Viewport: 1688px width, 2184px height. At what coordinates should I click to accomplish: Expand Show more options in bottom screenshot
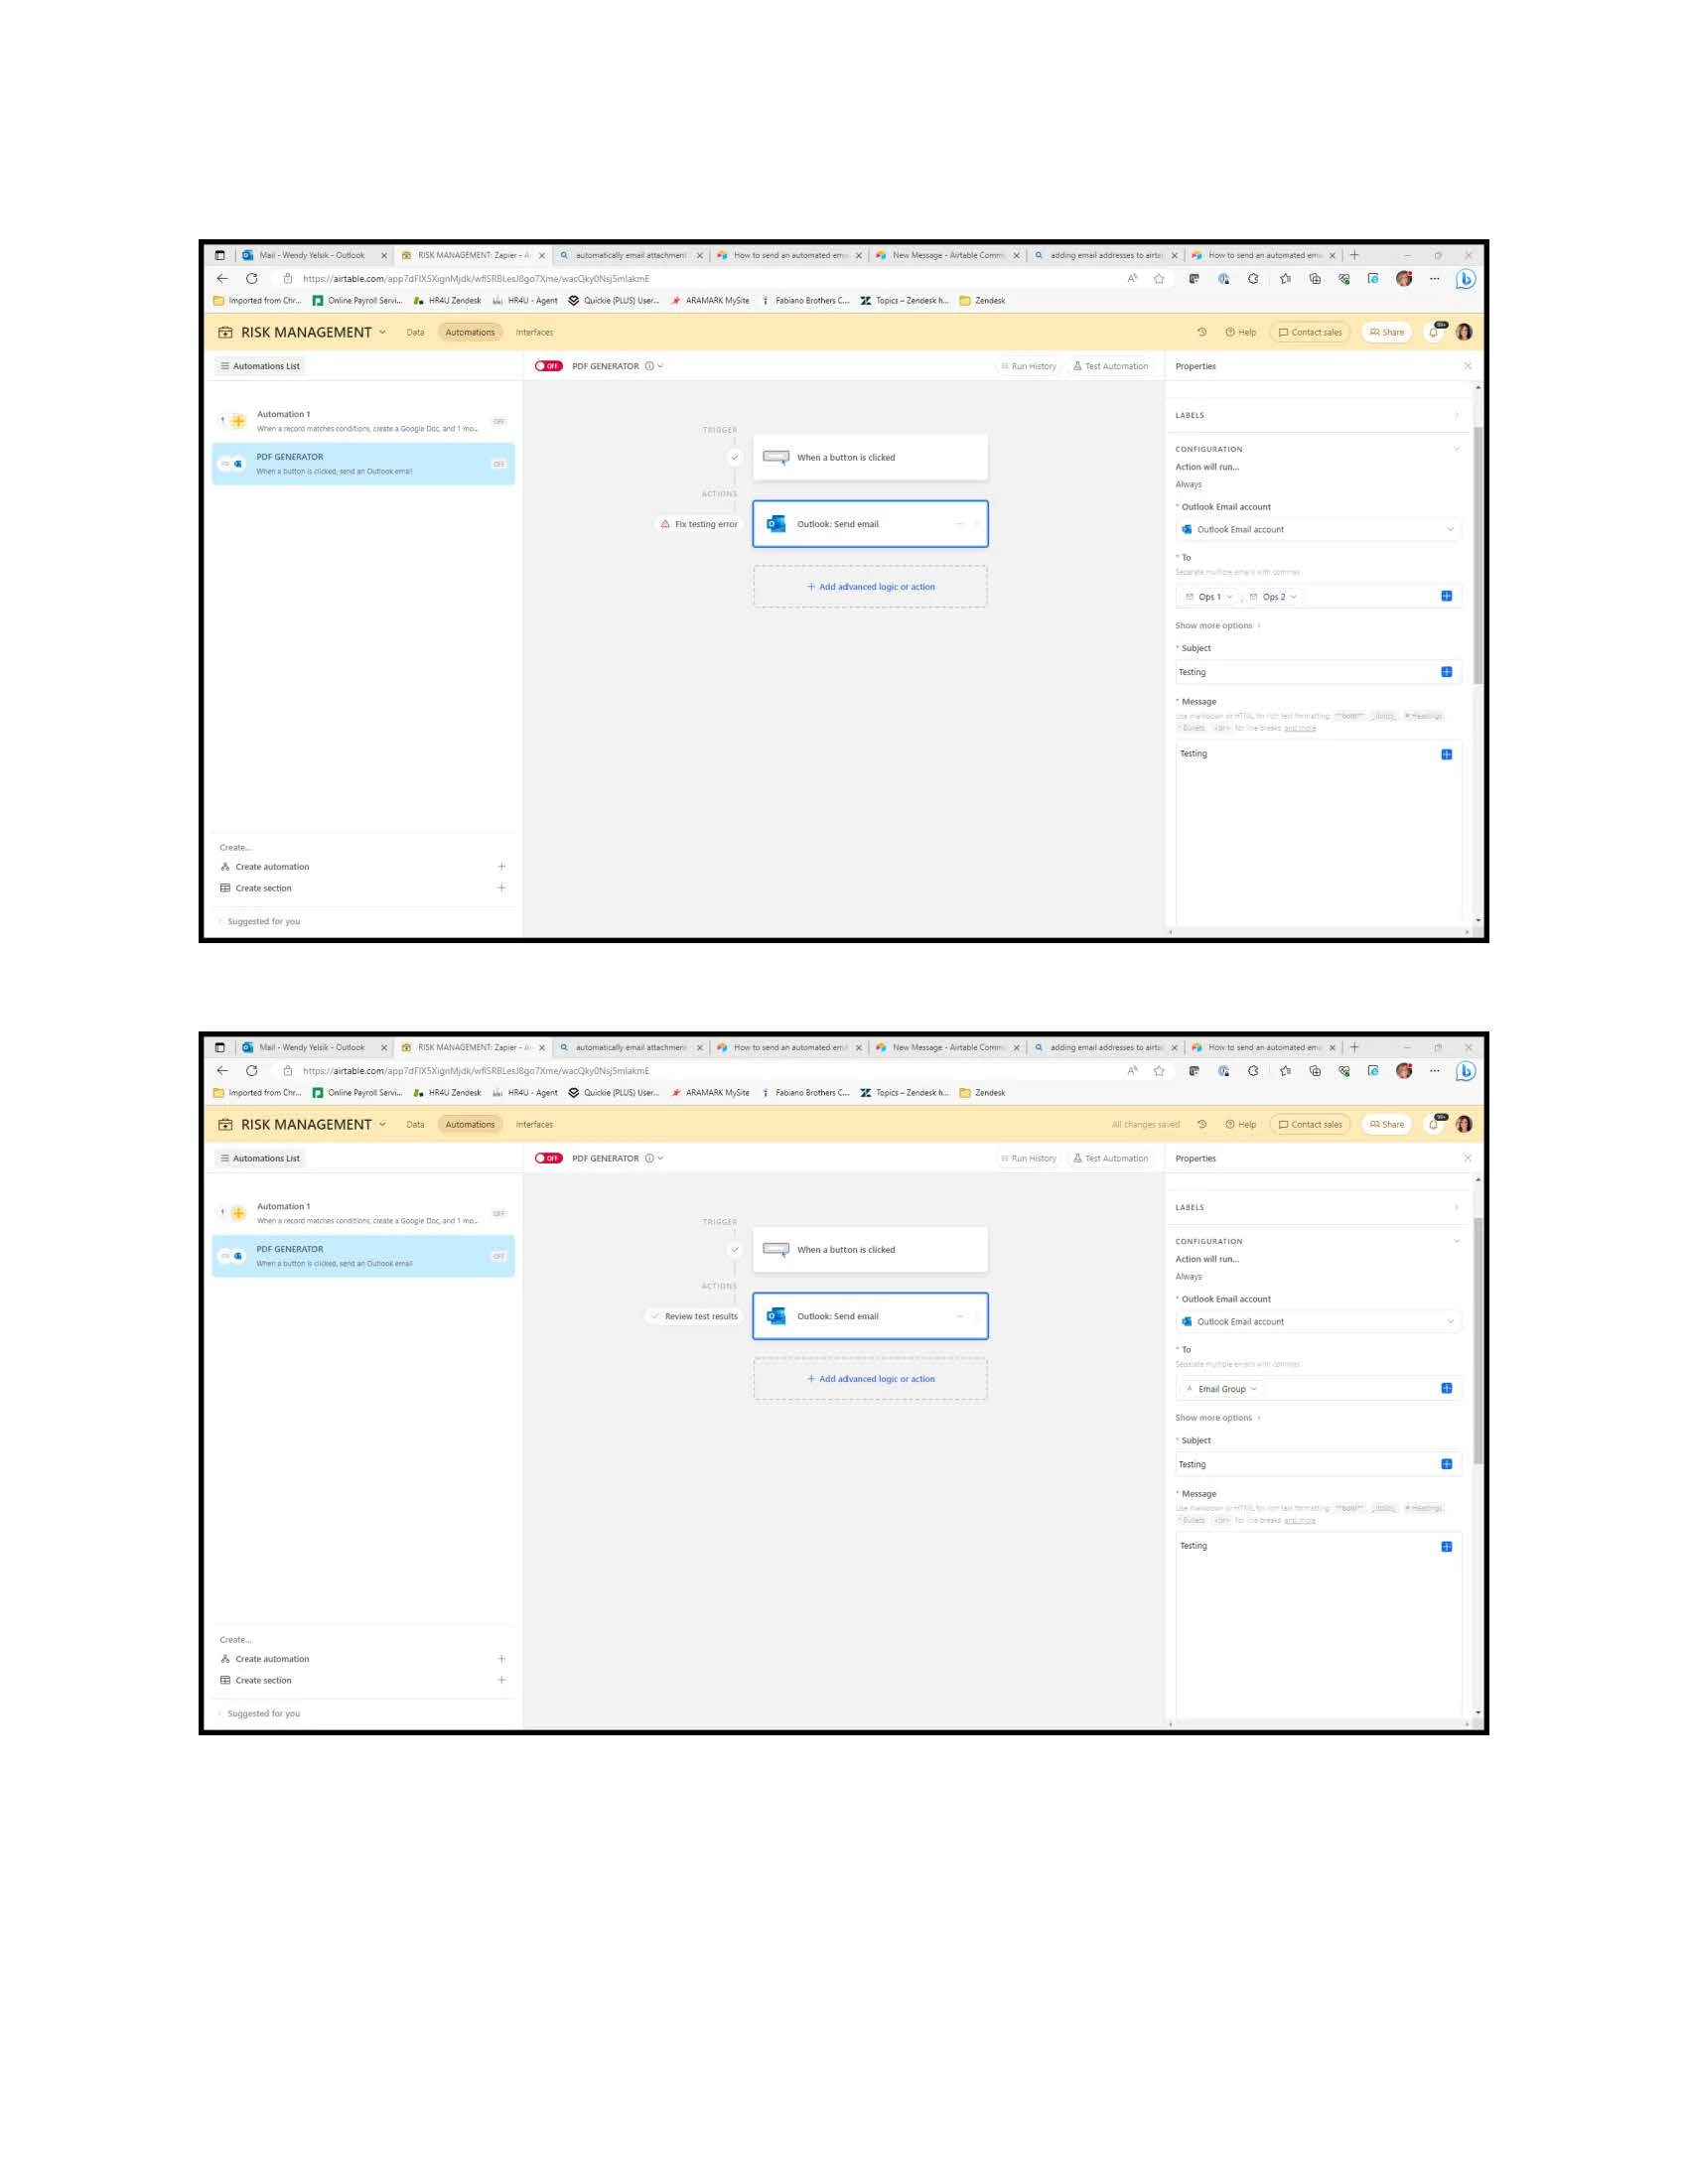[x=1218, y=1418]
